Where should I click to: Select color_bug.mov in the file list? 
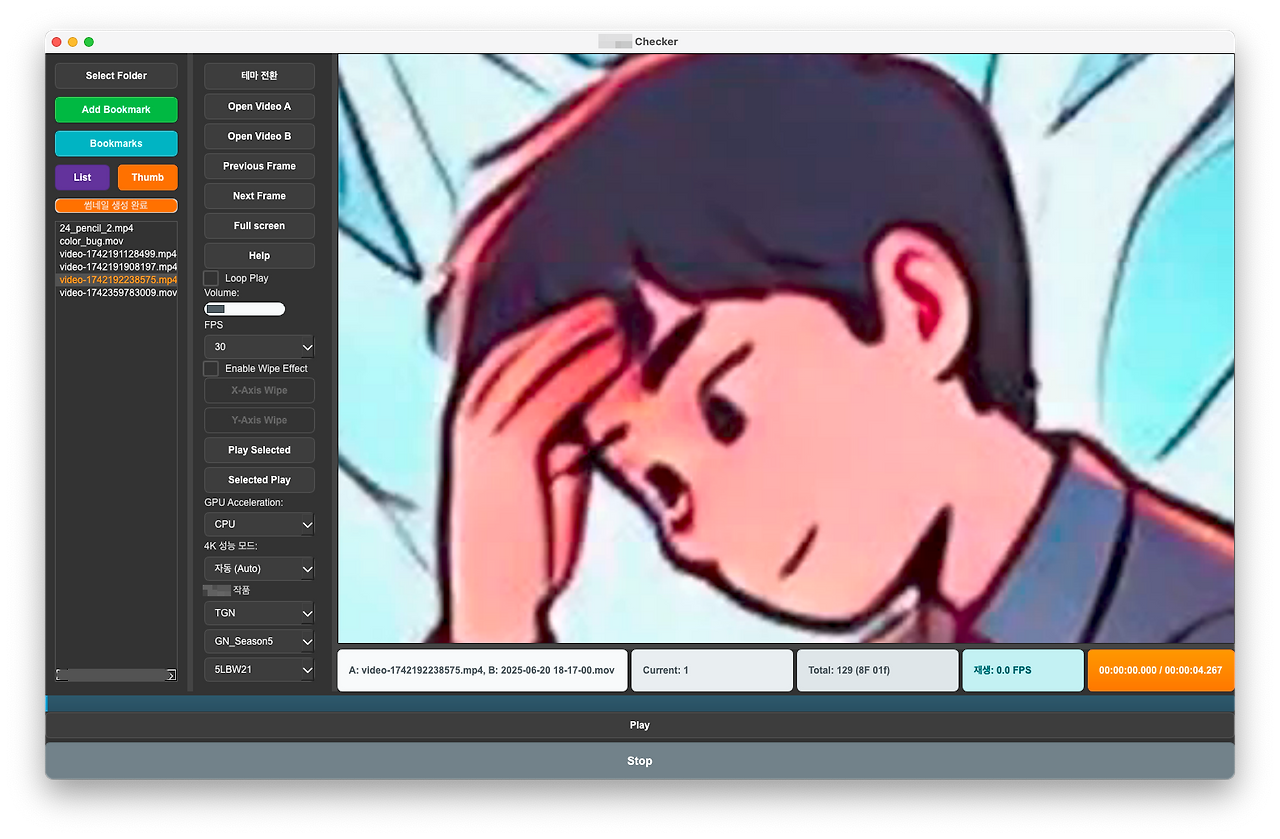click(91, 242)
